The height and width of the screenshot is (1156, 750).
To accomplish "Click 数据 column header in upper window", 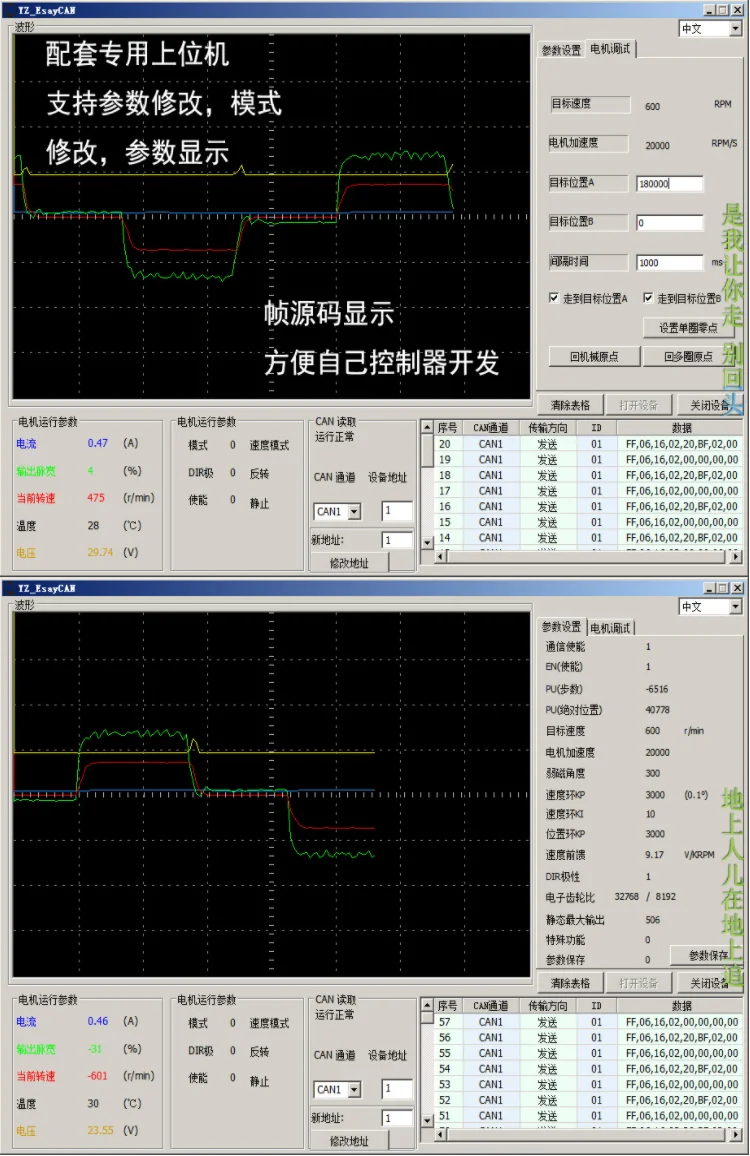I will [x=681, y=428].
